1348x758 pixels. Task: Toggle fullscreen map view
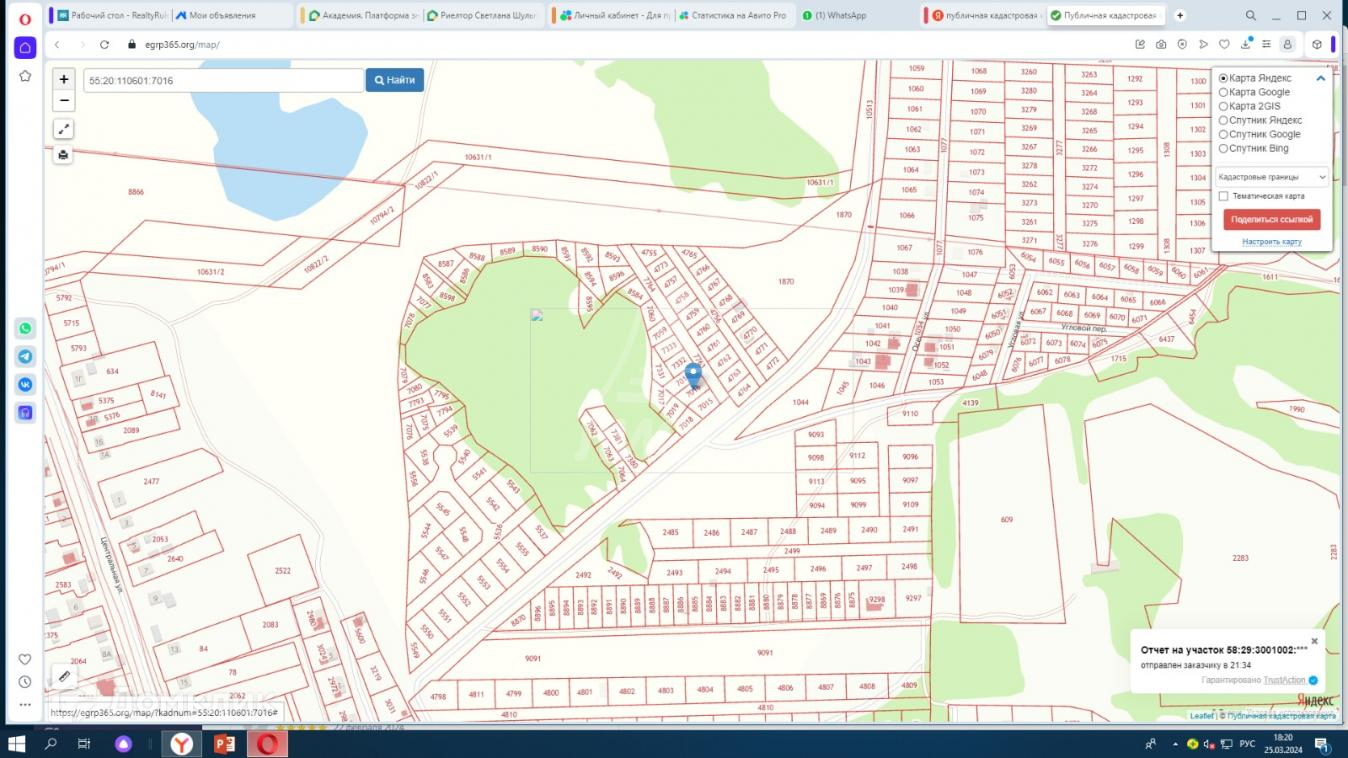tap(64, 129)
